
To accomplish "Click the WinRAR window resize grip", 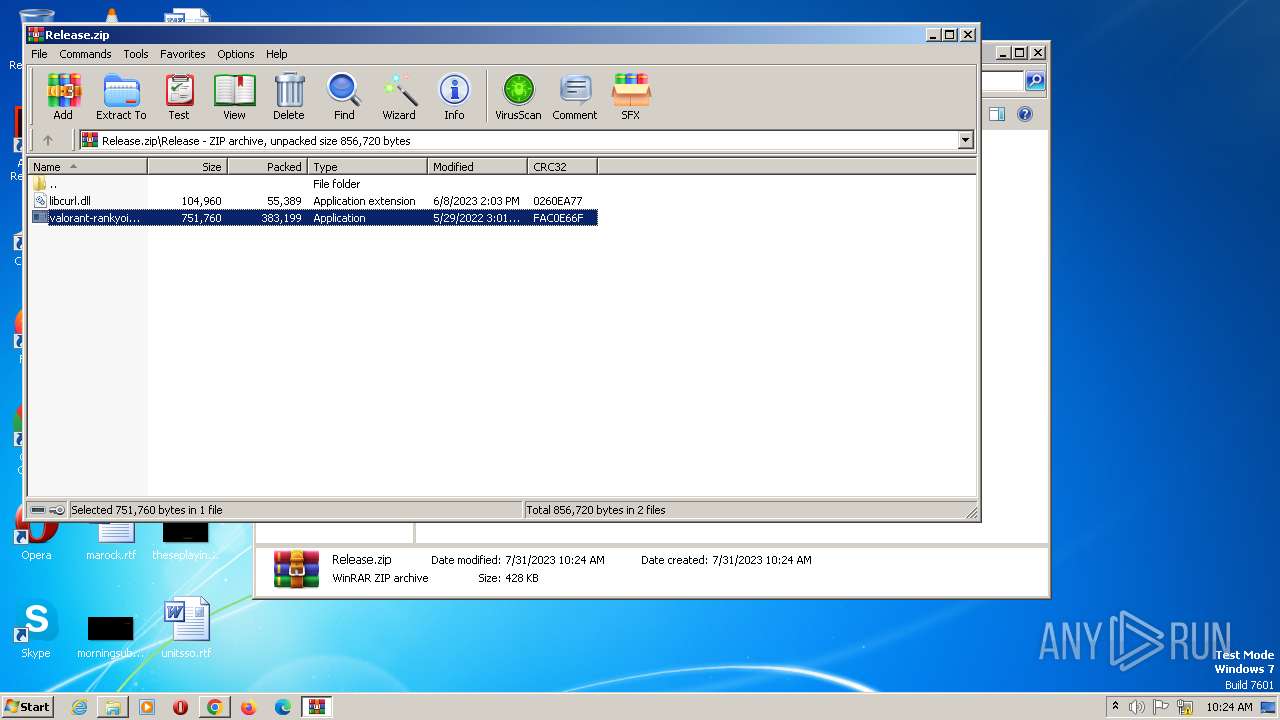I will (x=971, y=512).
